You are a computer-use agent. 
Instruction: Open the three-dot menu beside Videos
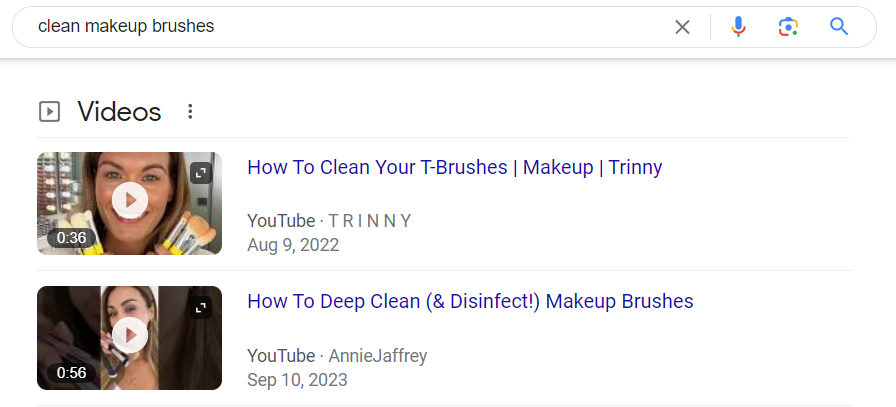tap(191, 112)
